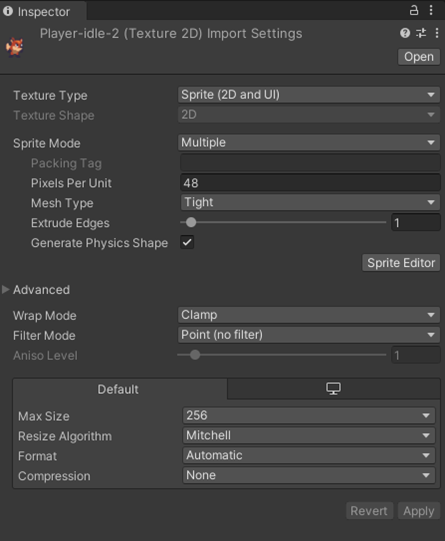Open the Filter Mode dropdown
This screenshot has height=541, width=445.
pyautogui.click(x=309, y=335)
